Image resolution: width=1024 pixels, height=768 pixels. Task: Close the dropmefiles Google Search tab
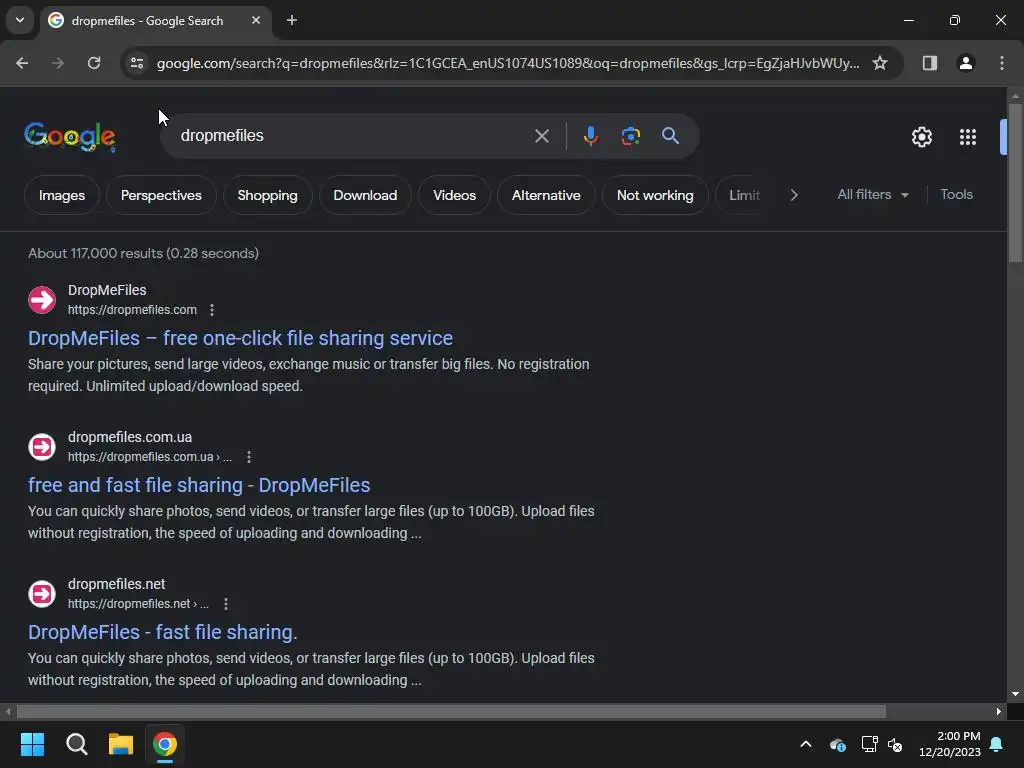click(x=256, y=20)
